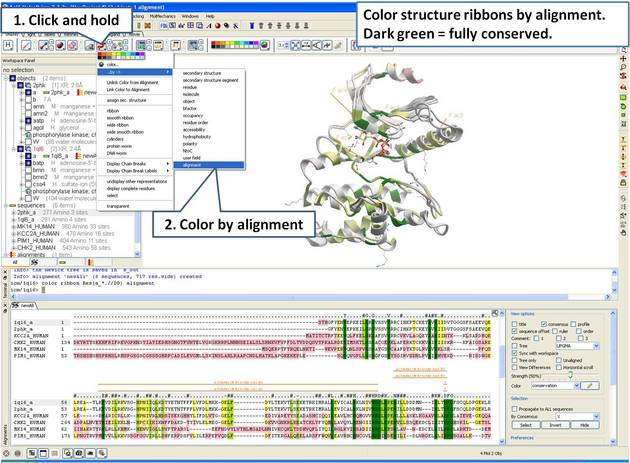Open the color wheel picker icon

(264, 45)
